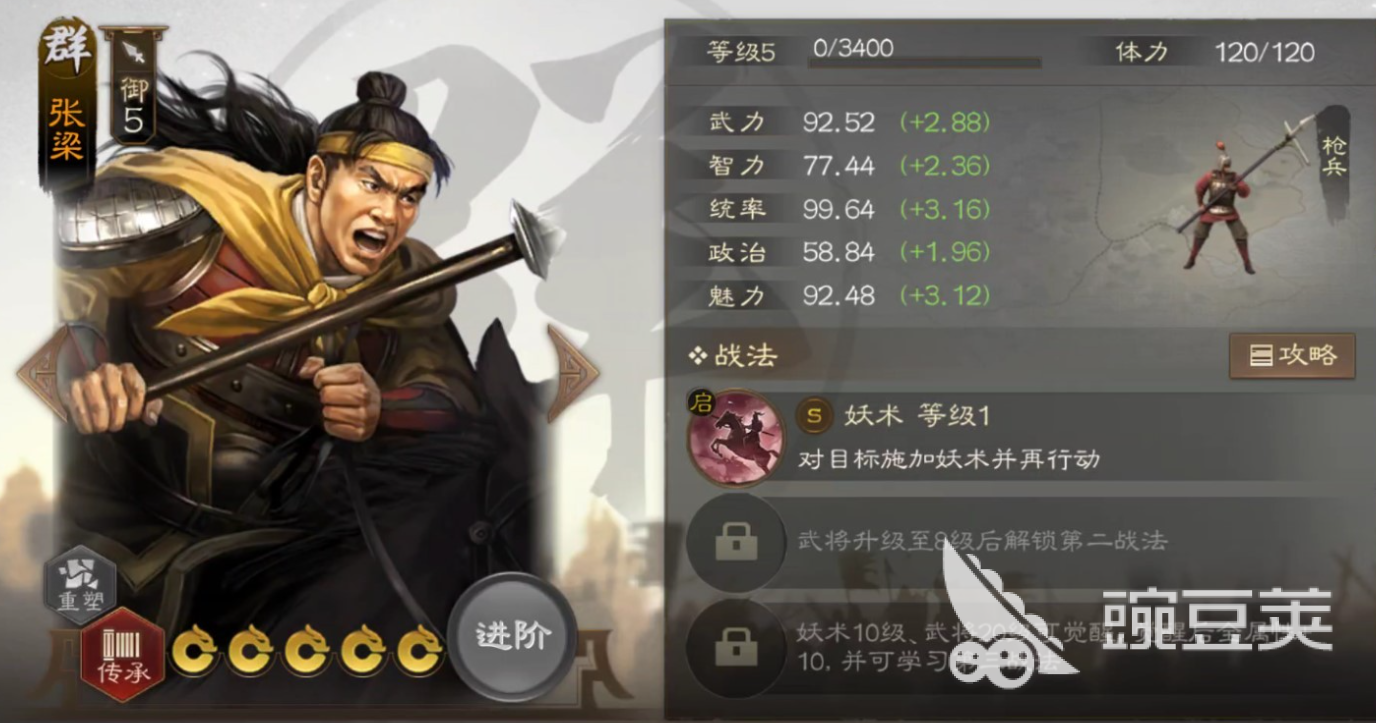Tap the locked second skill slot

pos(737,541)
